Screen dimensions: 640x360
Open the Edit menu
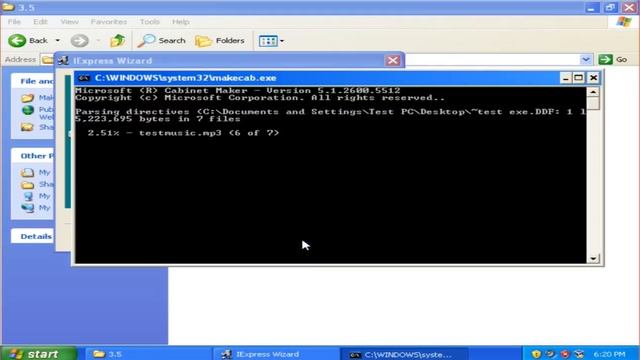40,22
